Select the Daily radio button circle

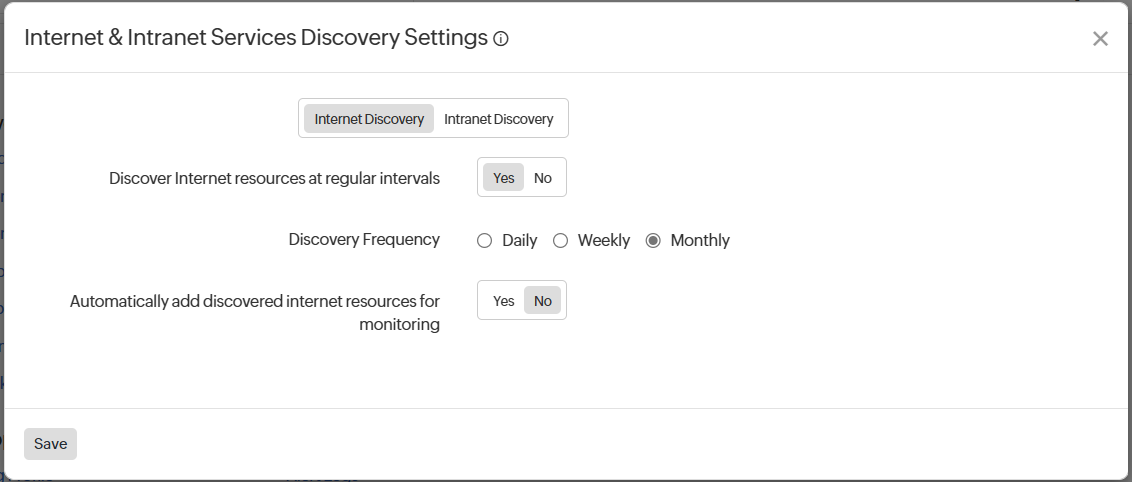485,240
